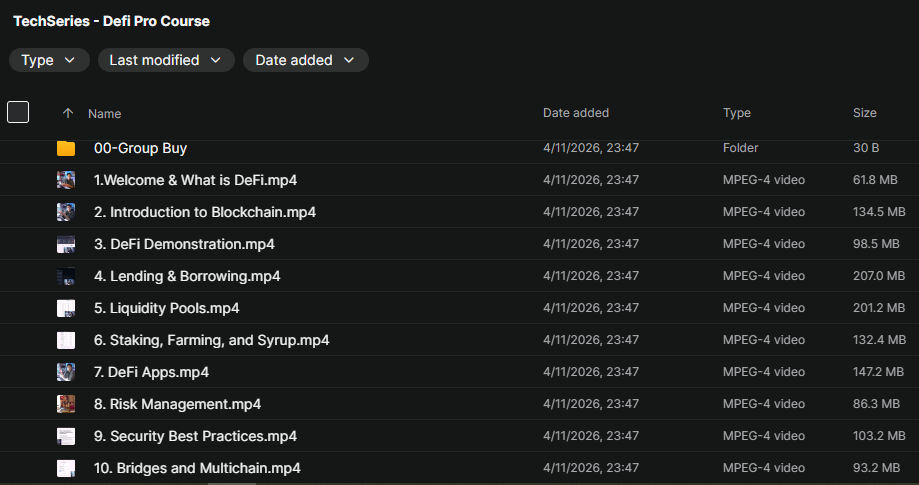Sort by the Size column header

tap(865, 113)
